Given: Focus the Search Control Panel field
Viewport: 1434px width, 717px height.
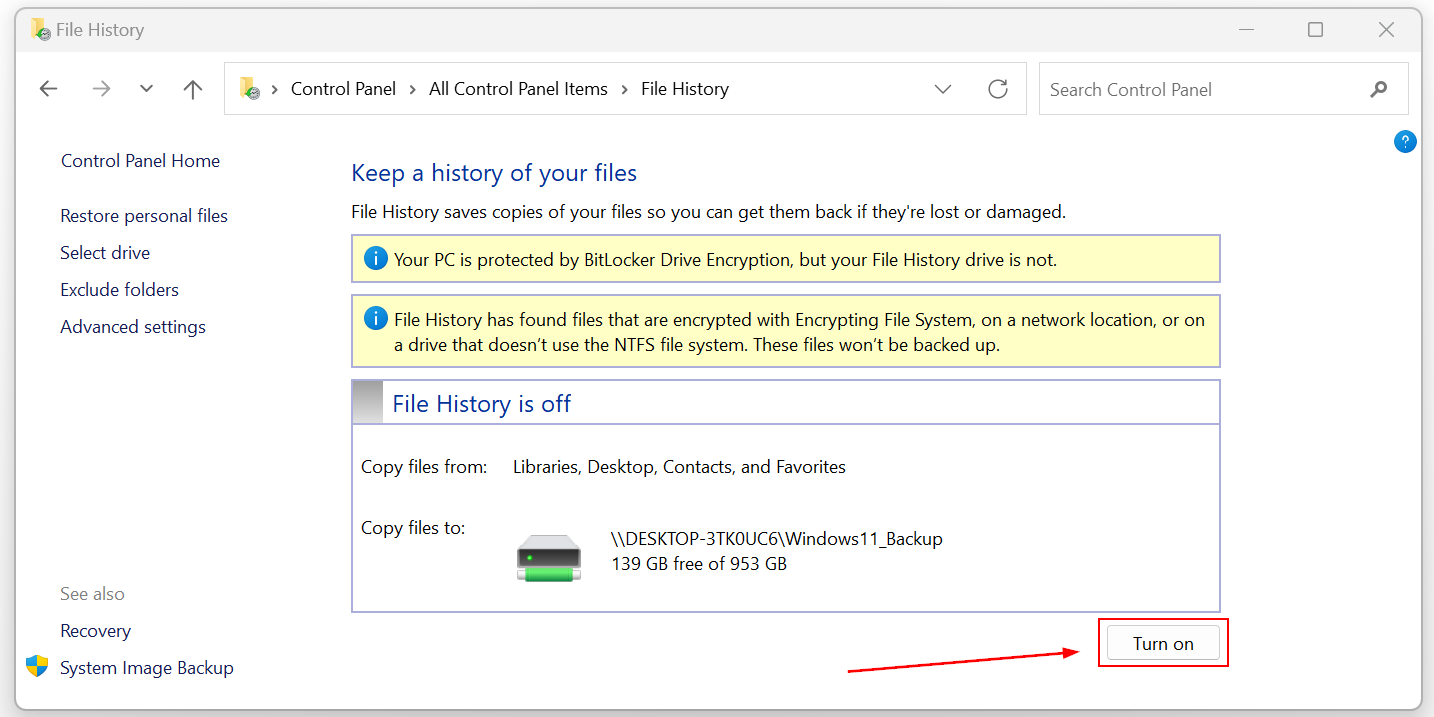Looking at the screenshot, I should point(1224,89).
